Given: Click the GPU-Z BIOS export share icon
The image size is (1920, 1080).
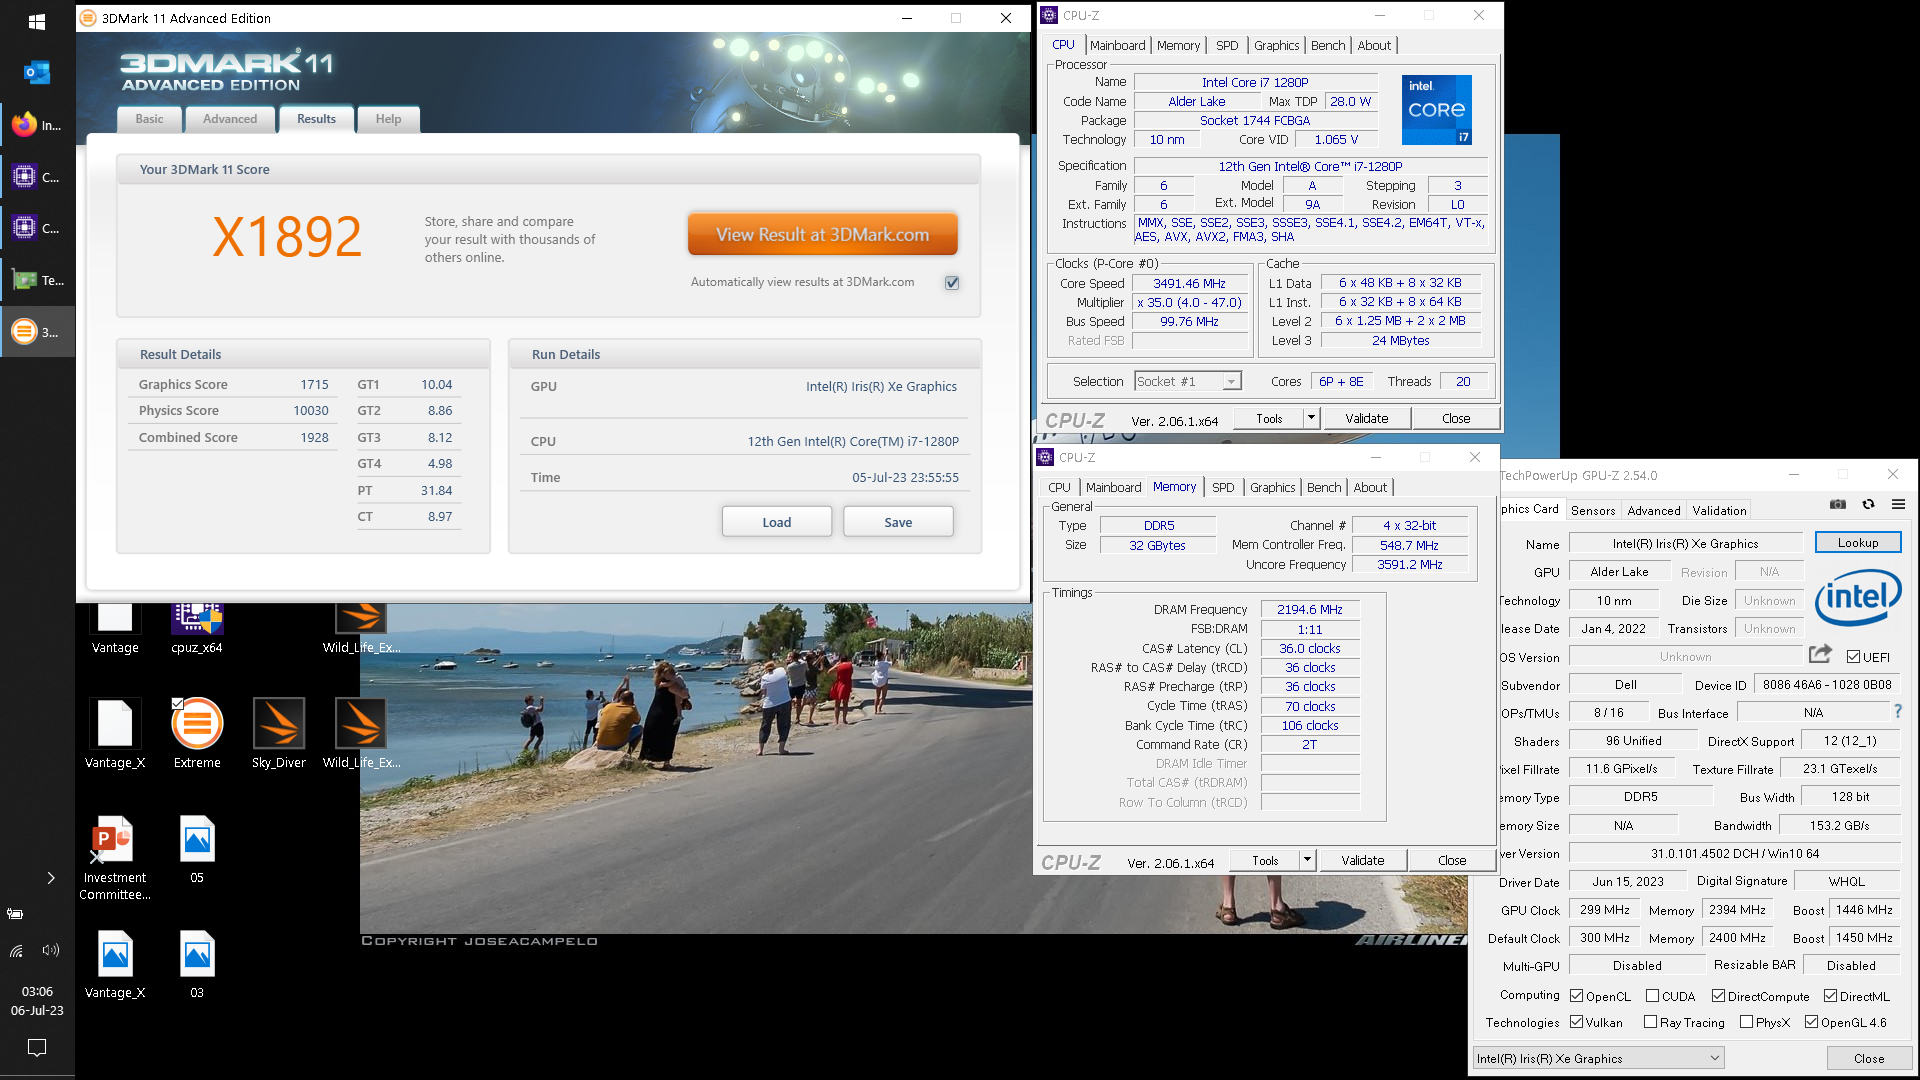Looking at the screenshot, I should click(x=1820, y=654).
